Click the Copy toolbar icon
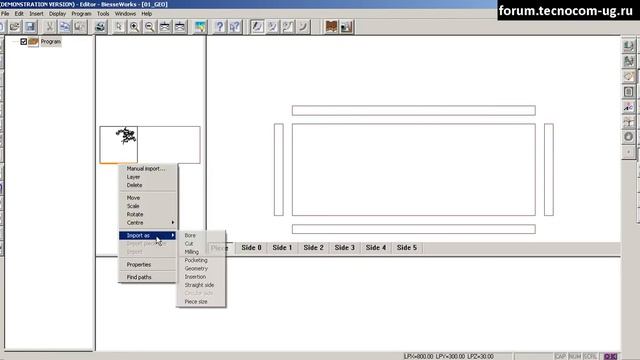Screen dimensions: 640x360 [65, 27]
